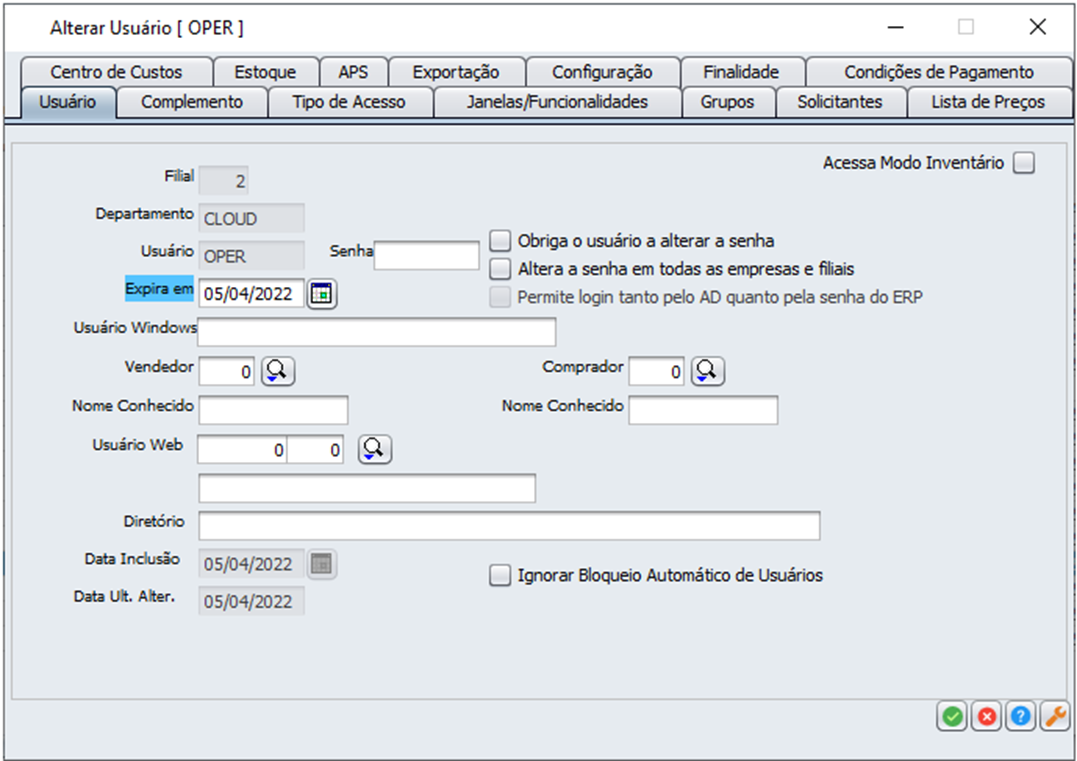This screenshot has height=761, width=1077.
Task: Select the Condições de Pagamento tab
Action: 938,72
